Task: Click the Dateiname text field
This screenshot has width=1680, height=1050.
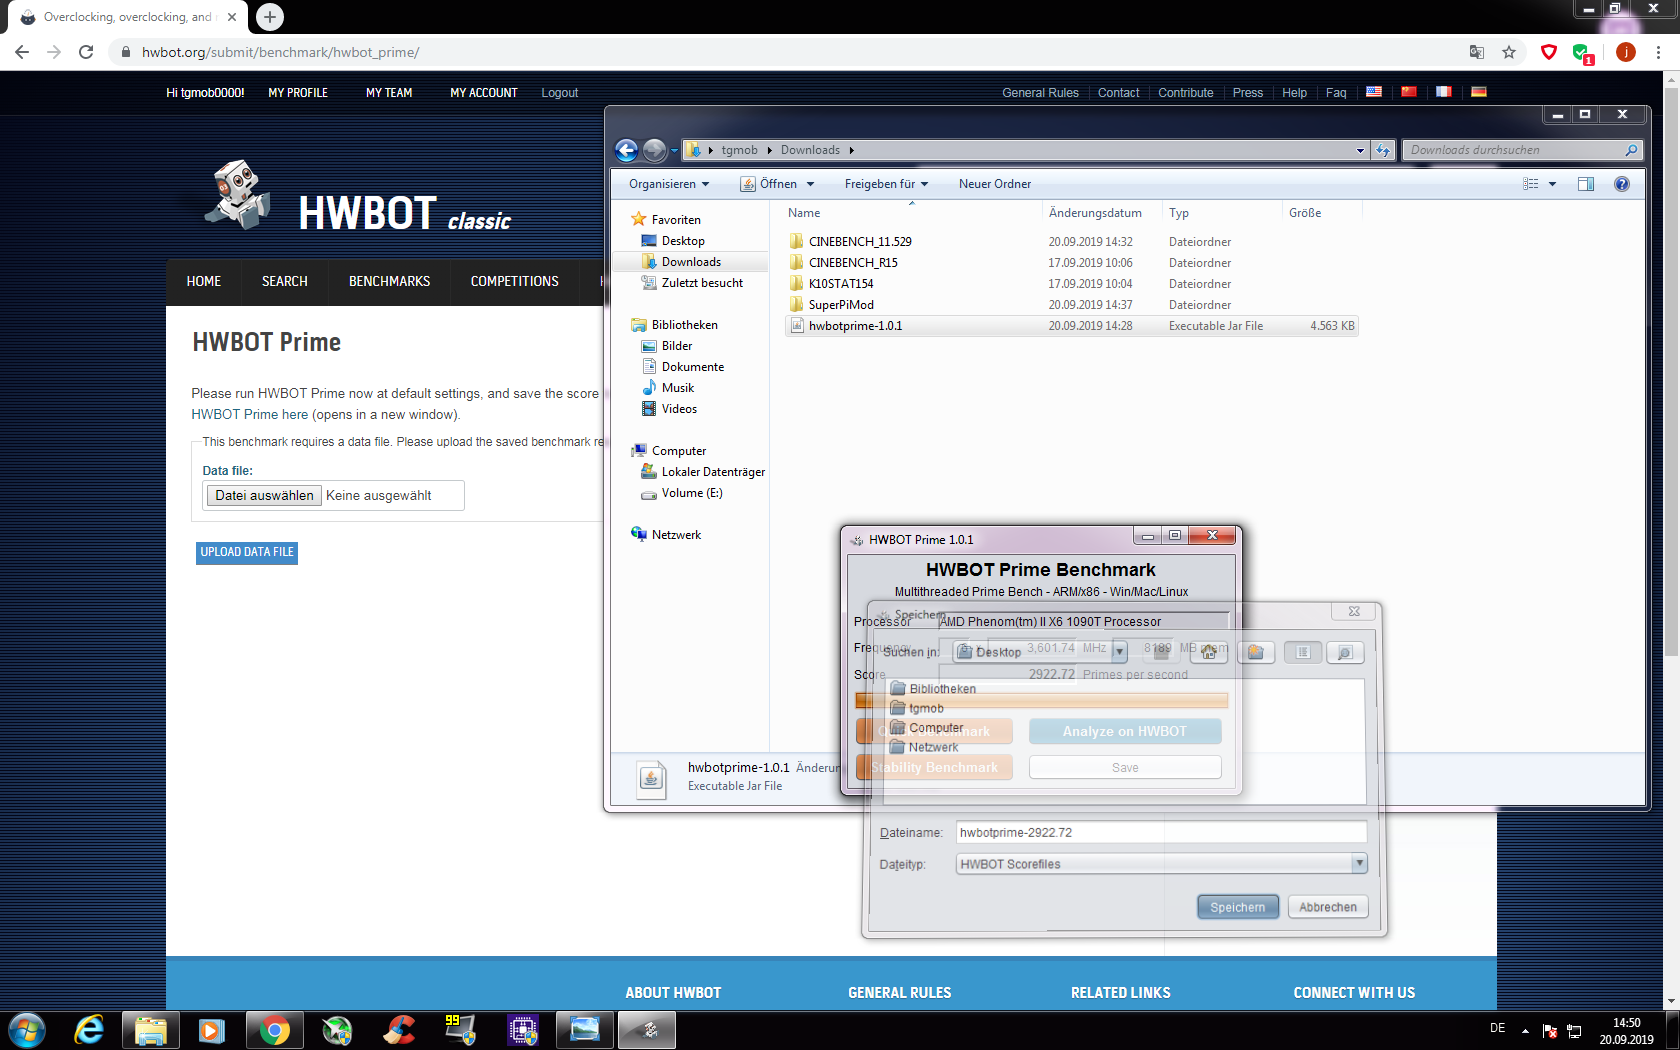Action: point(1161,832)
